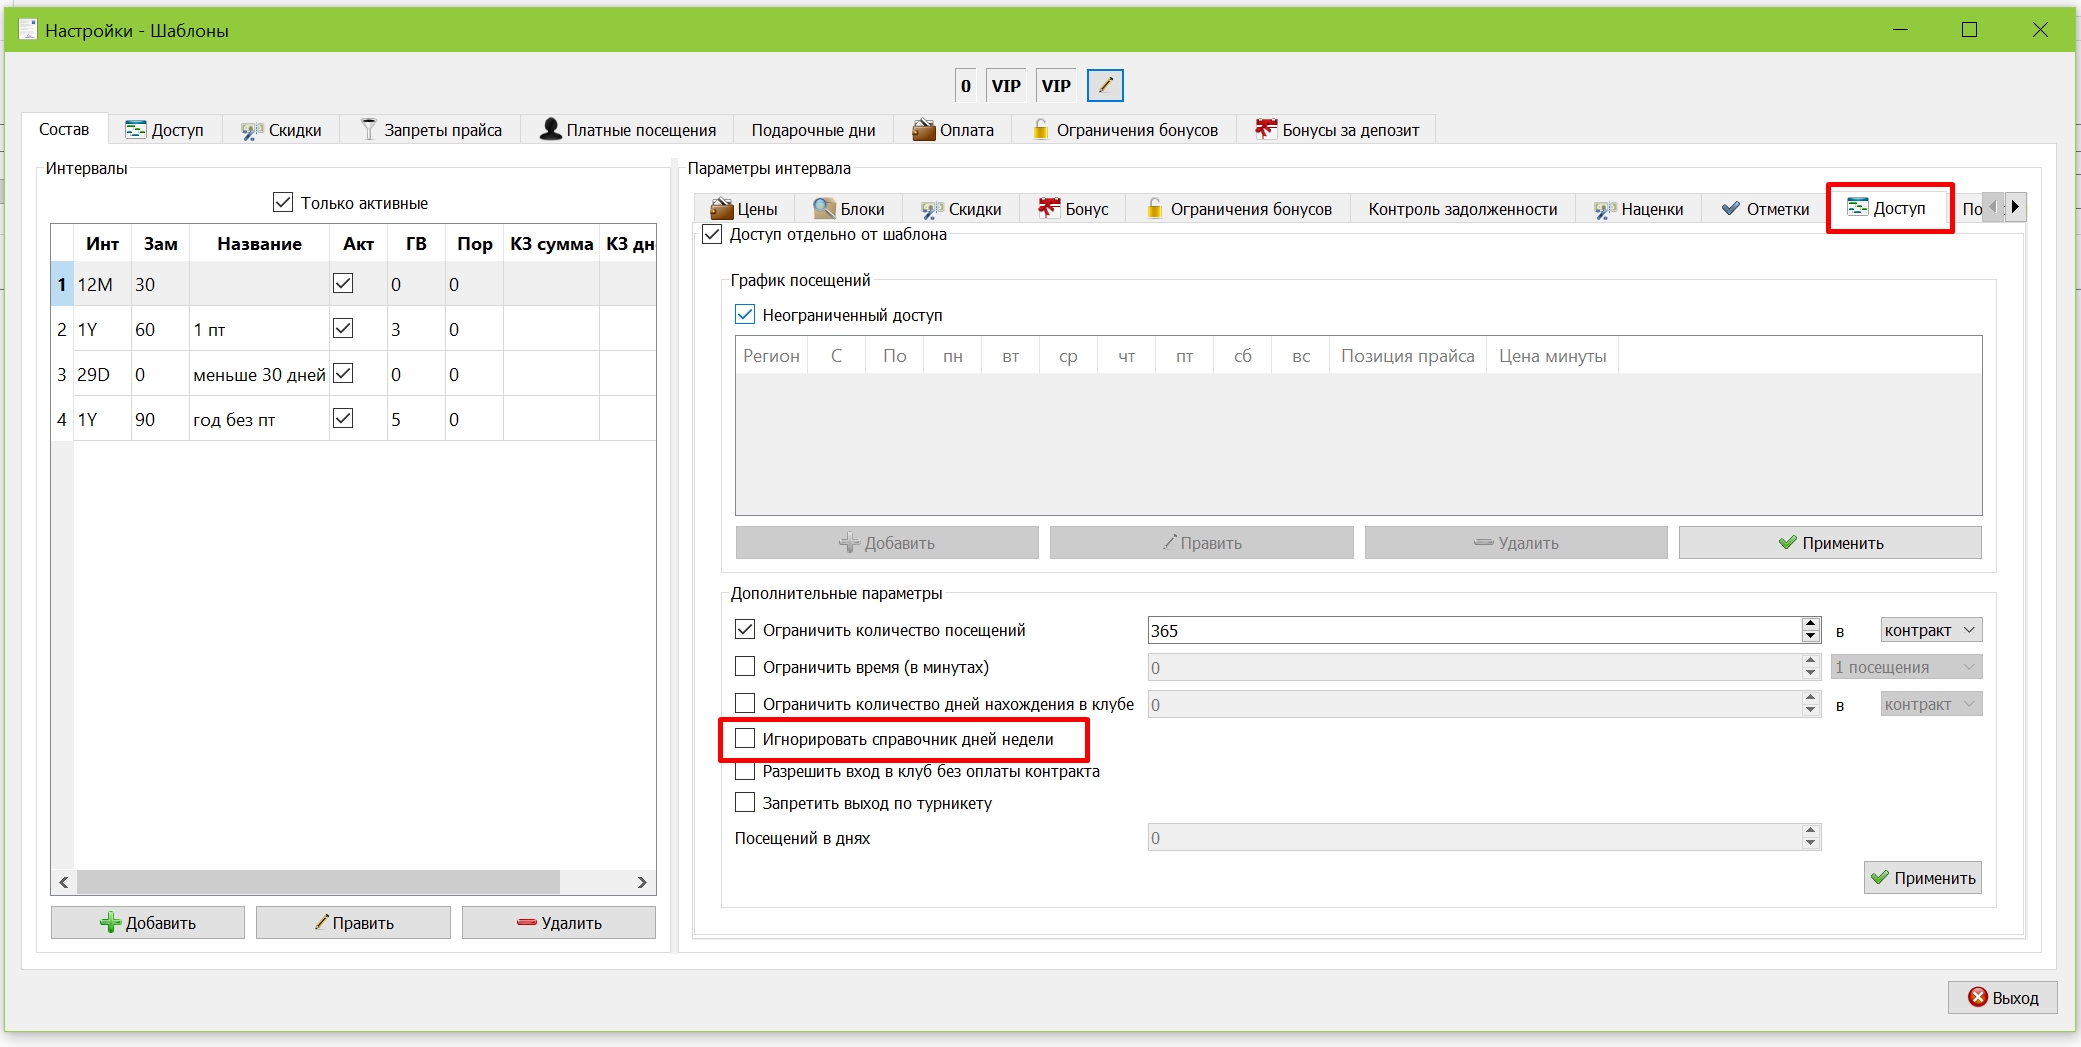Toggle Только активные checkbox
The width and height of the screenshot is (2081, 1047).
click(x=283, y=203)
